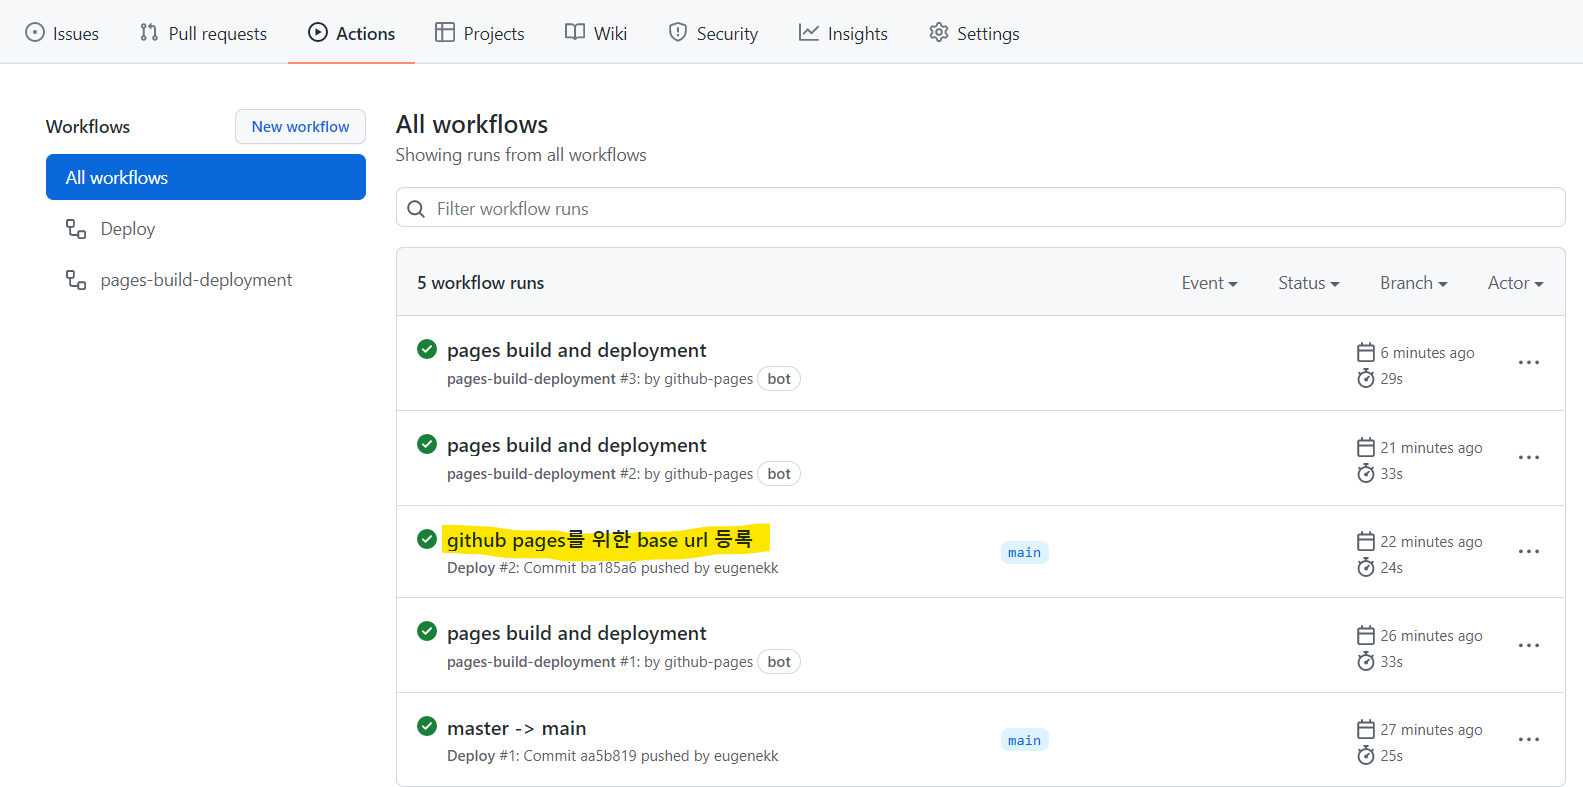This screenshot has height=787, width=1583.
Task: Click 'Deploy #1: Commit aa5b819' description
Action: (x=612, y=756)
